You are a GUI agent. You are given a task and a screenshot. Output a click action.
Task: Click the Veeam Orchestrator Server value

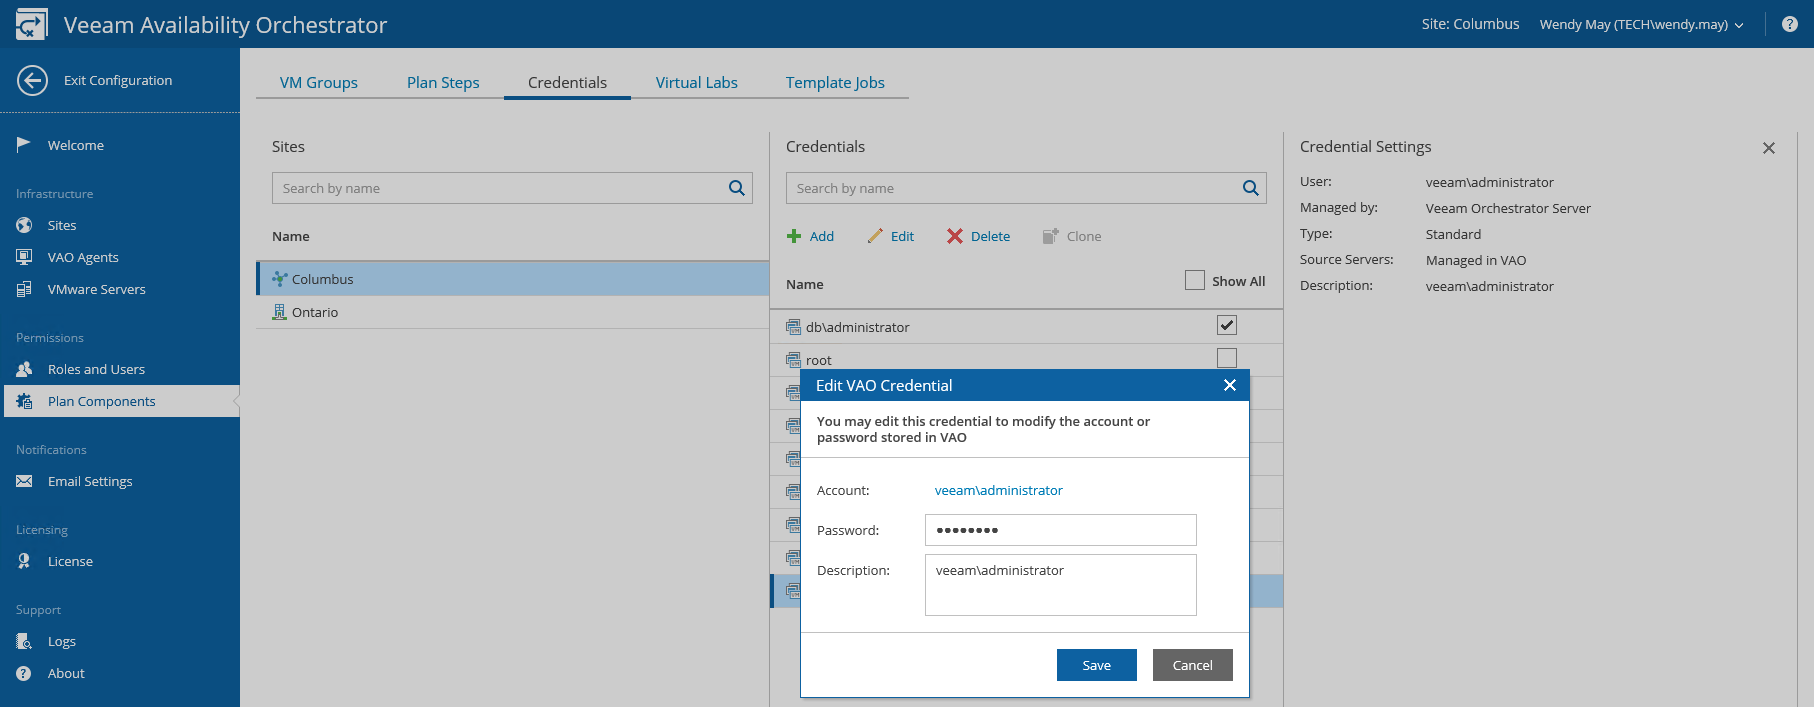[1508, 208]
